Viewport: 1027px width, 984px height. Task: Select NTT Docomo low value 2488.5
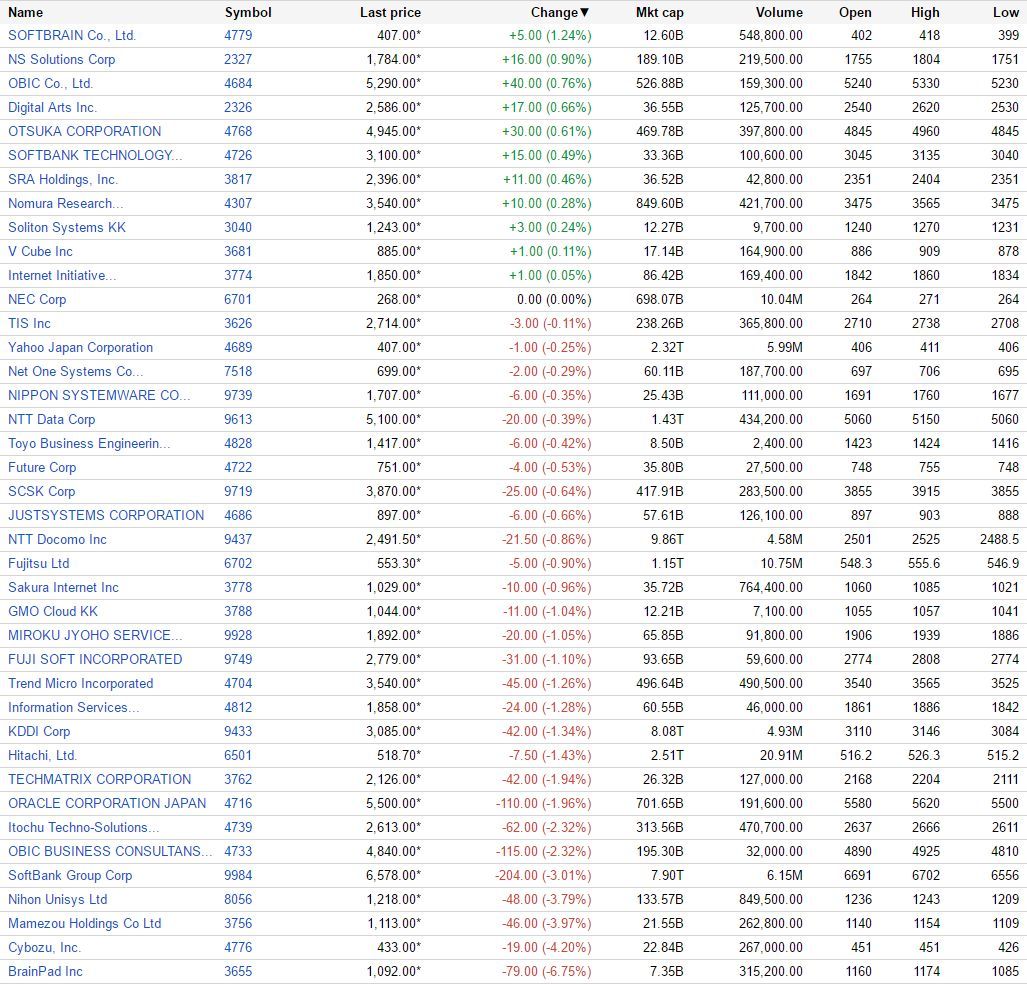point(999,540)
